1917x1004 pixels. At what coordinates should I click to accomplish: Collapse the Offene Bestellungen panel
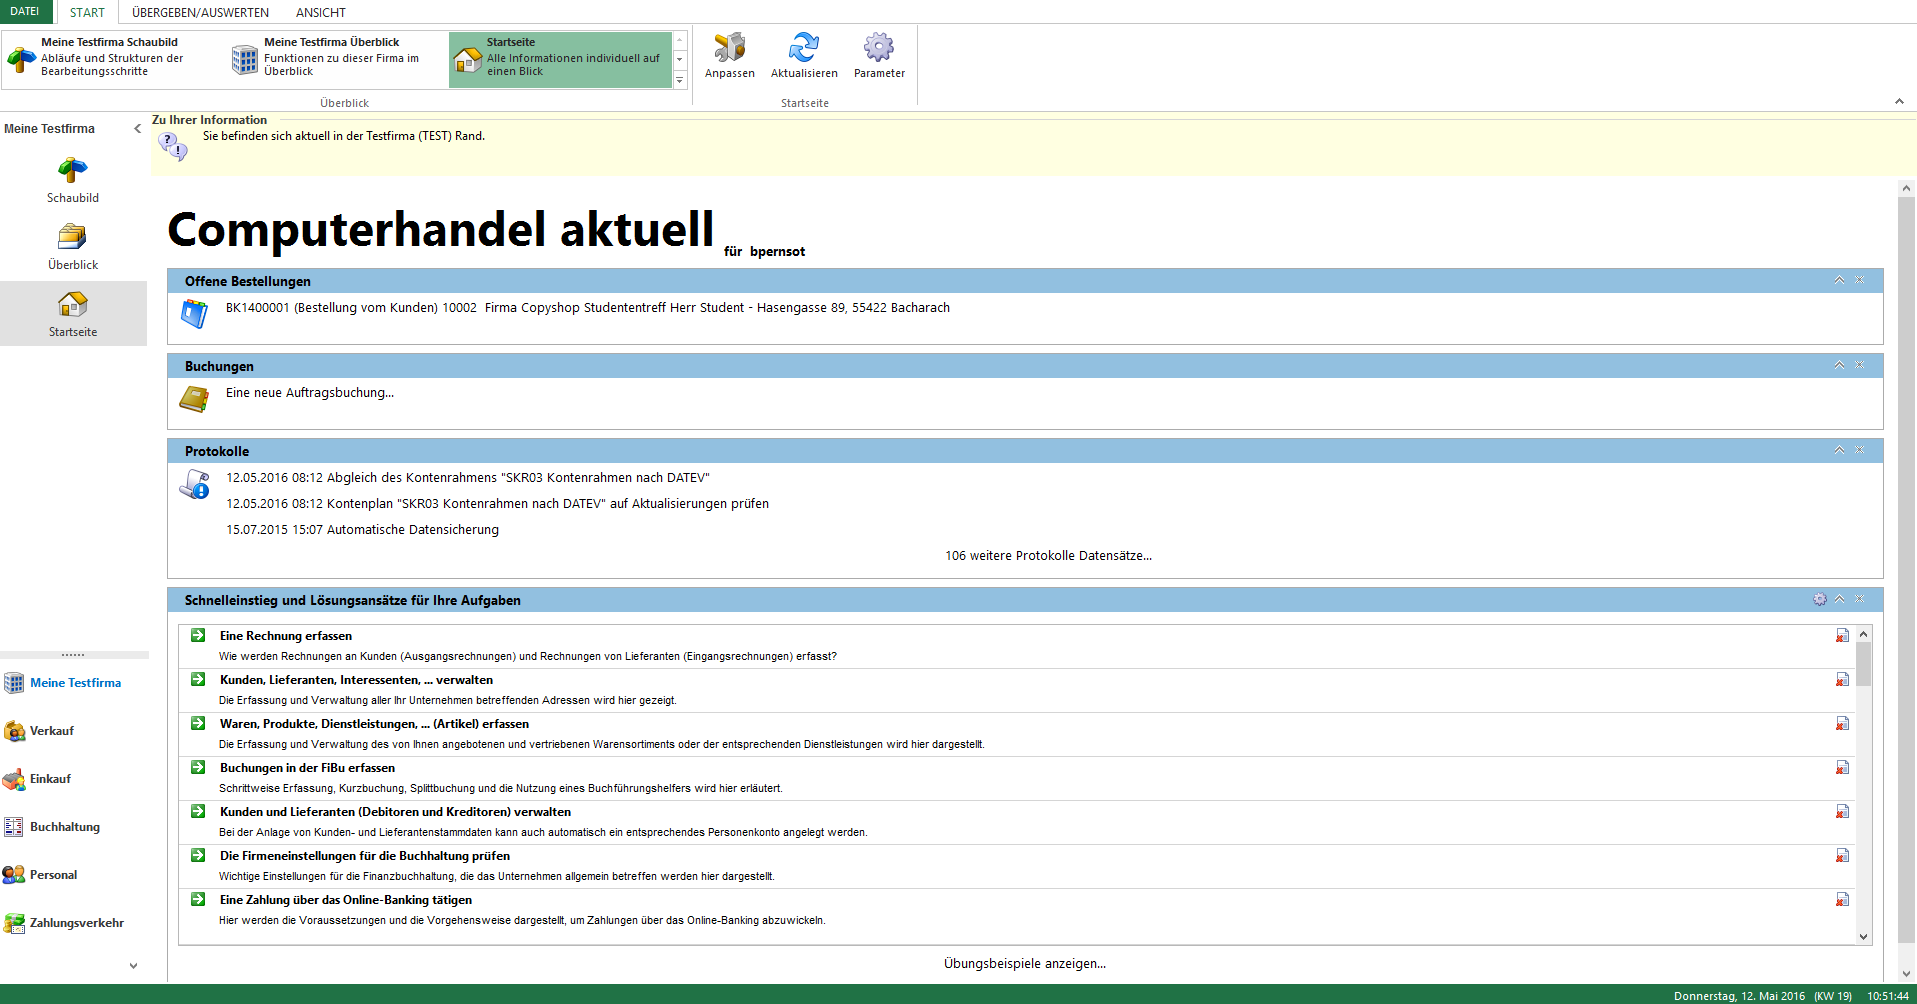1839,280
